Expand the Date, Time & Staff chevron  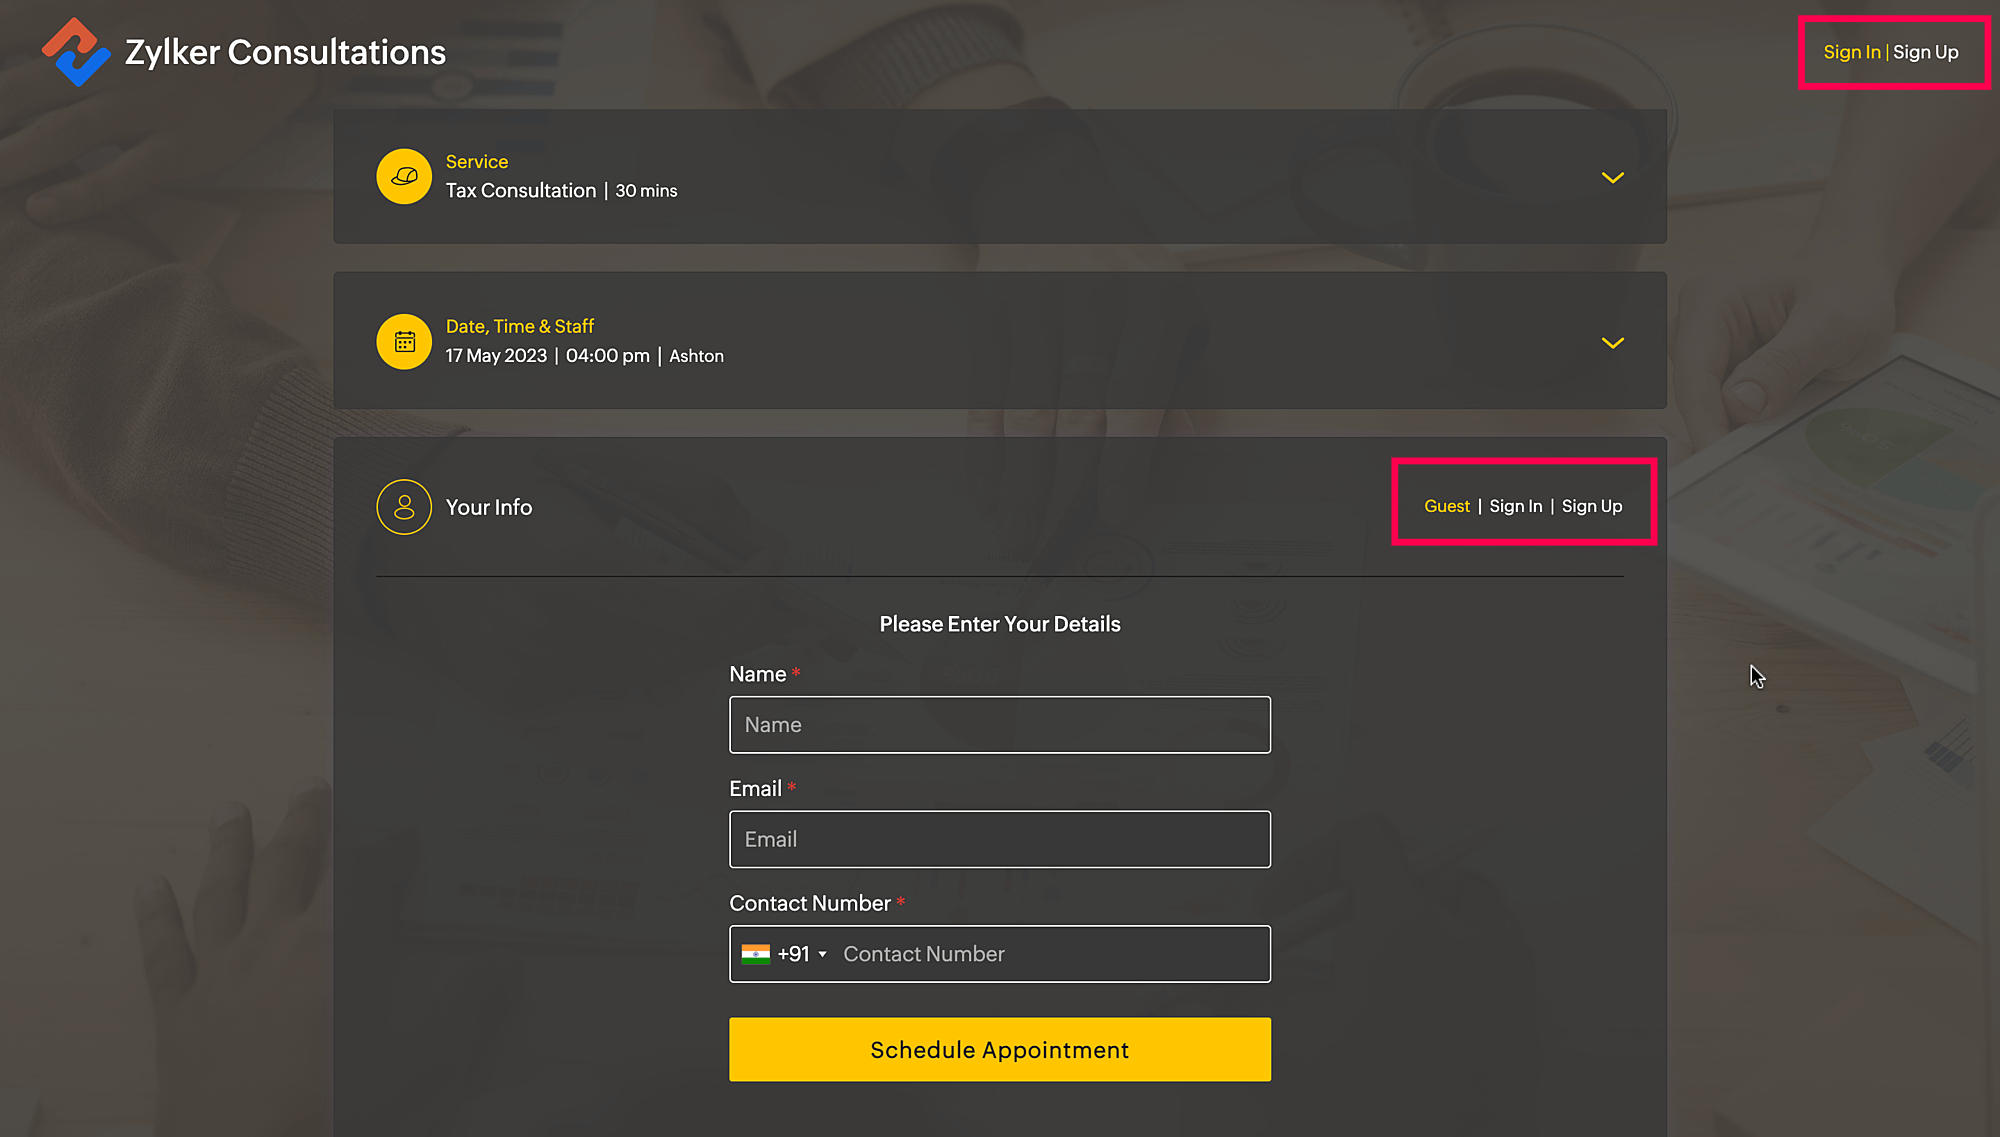click(1612, 343)
